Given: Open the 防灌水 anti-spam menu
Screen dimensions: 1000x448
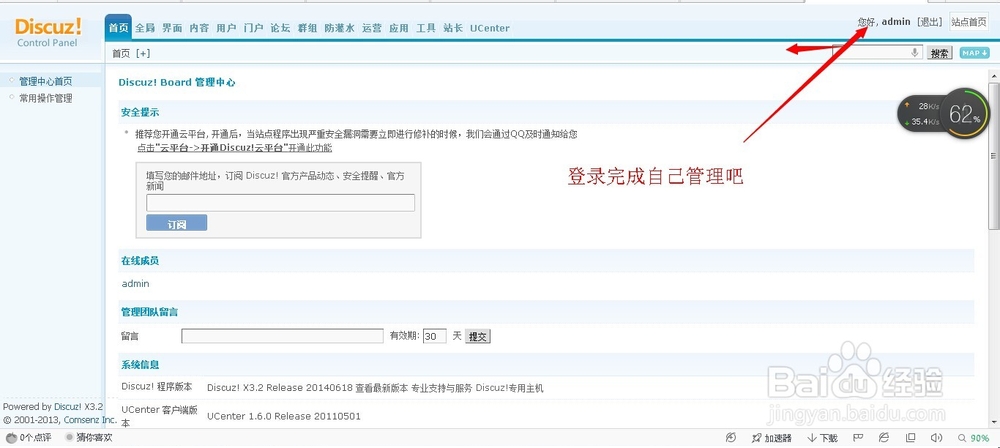Looking at the screenshot, I should coord(339,28).
